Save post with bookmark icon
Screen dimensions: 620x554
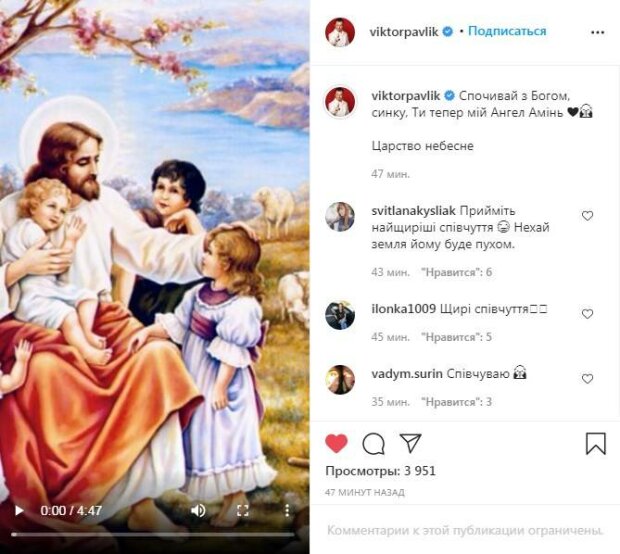(x=595, y=443)
